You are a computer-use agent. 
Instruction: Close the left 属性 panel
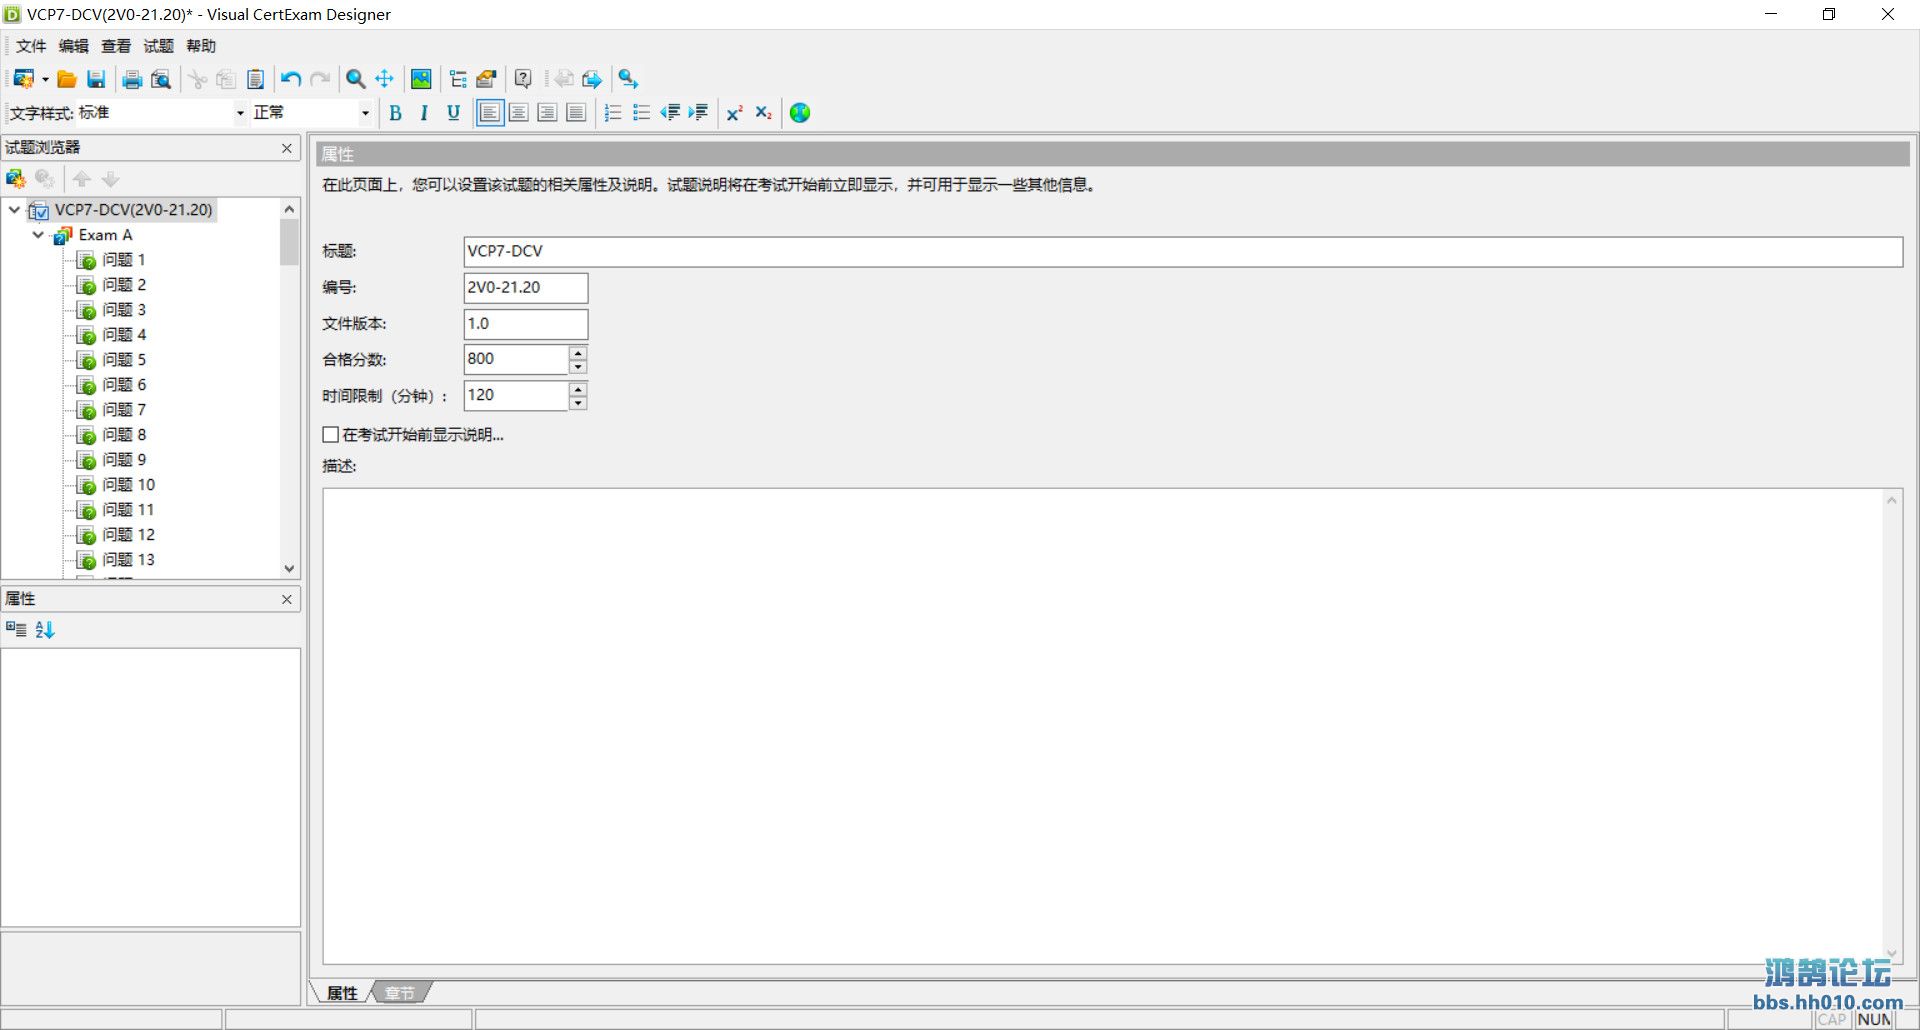[287, 599]
